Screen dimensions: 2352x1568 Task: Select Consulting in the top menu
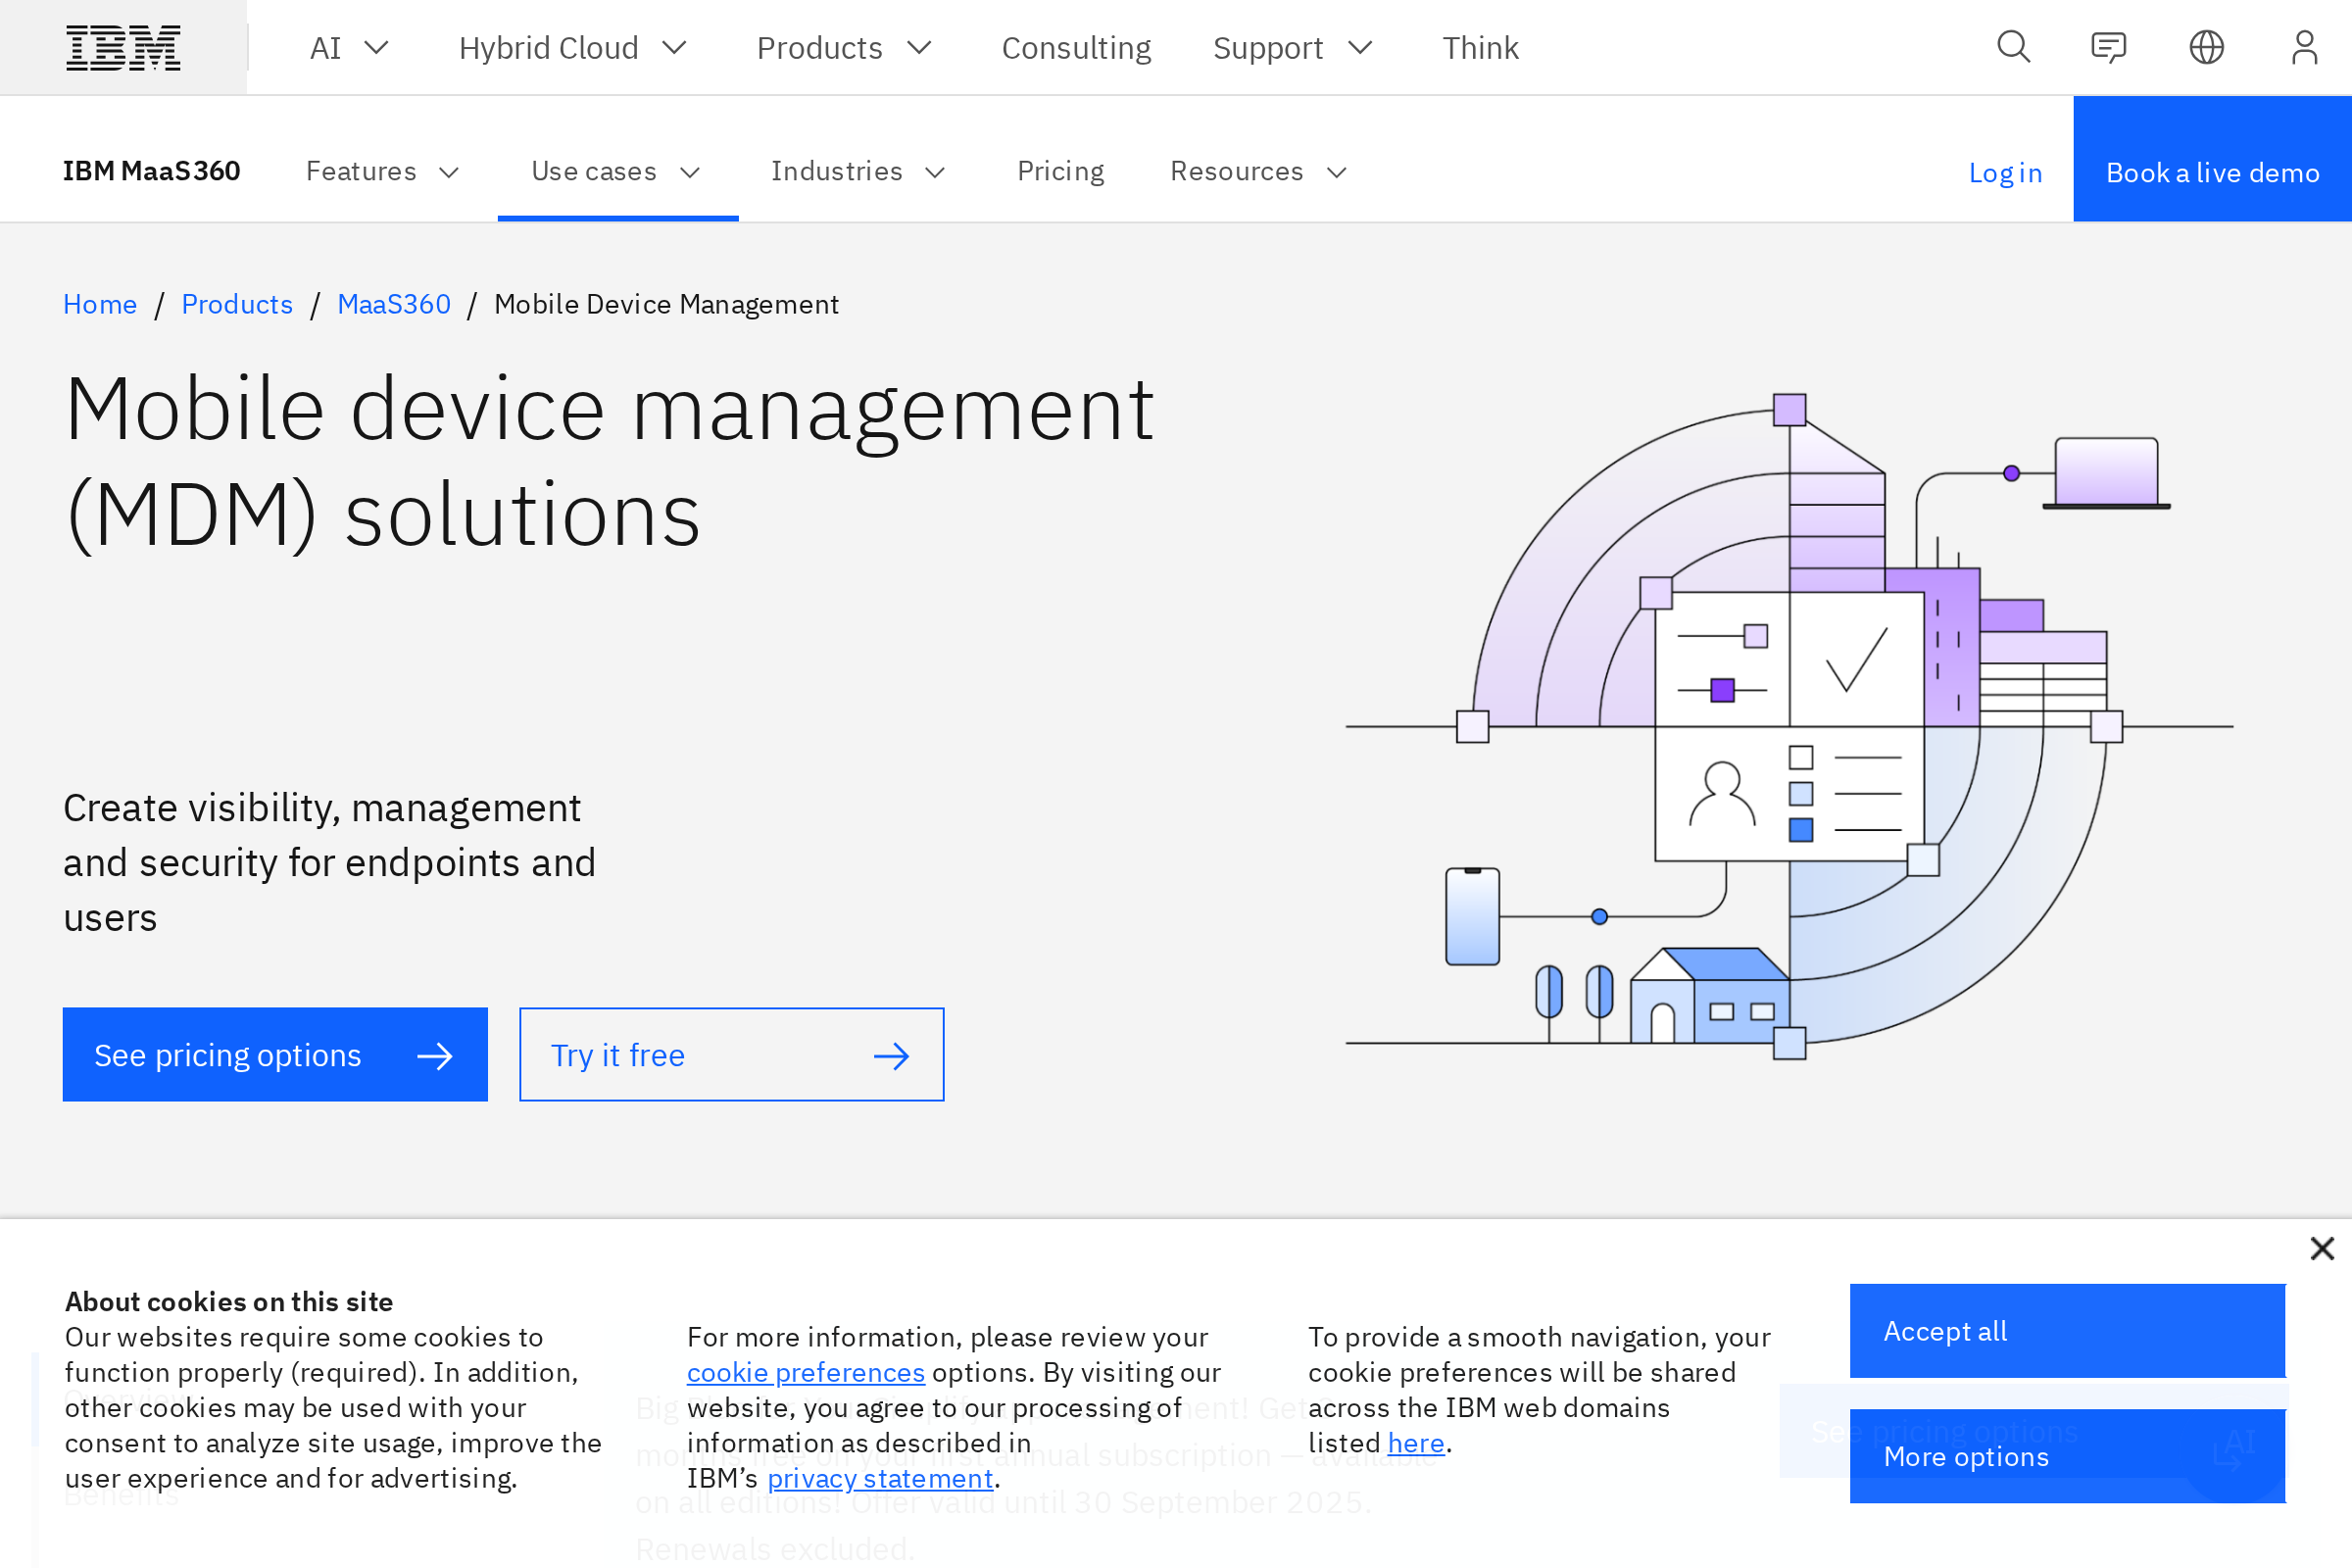tap(1076, 46)
